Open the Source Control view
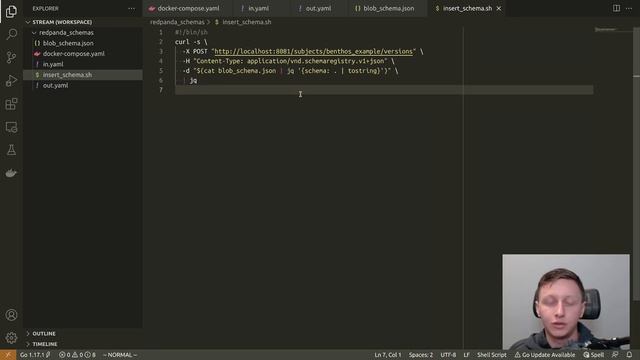The height and width of the screenshot is (360, 640). (11, 57)
